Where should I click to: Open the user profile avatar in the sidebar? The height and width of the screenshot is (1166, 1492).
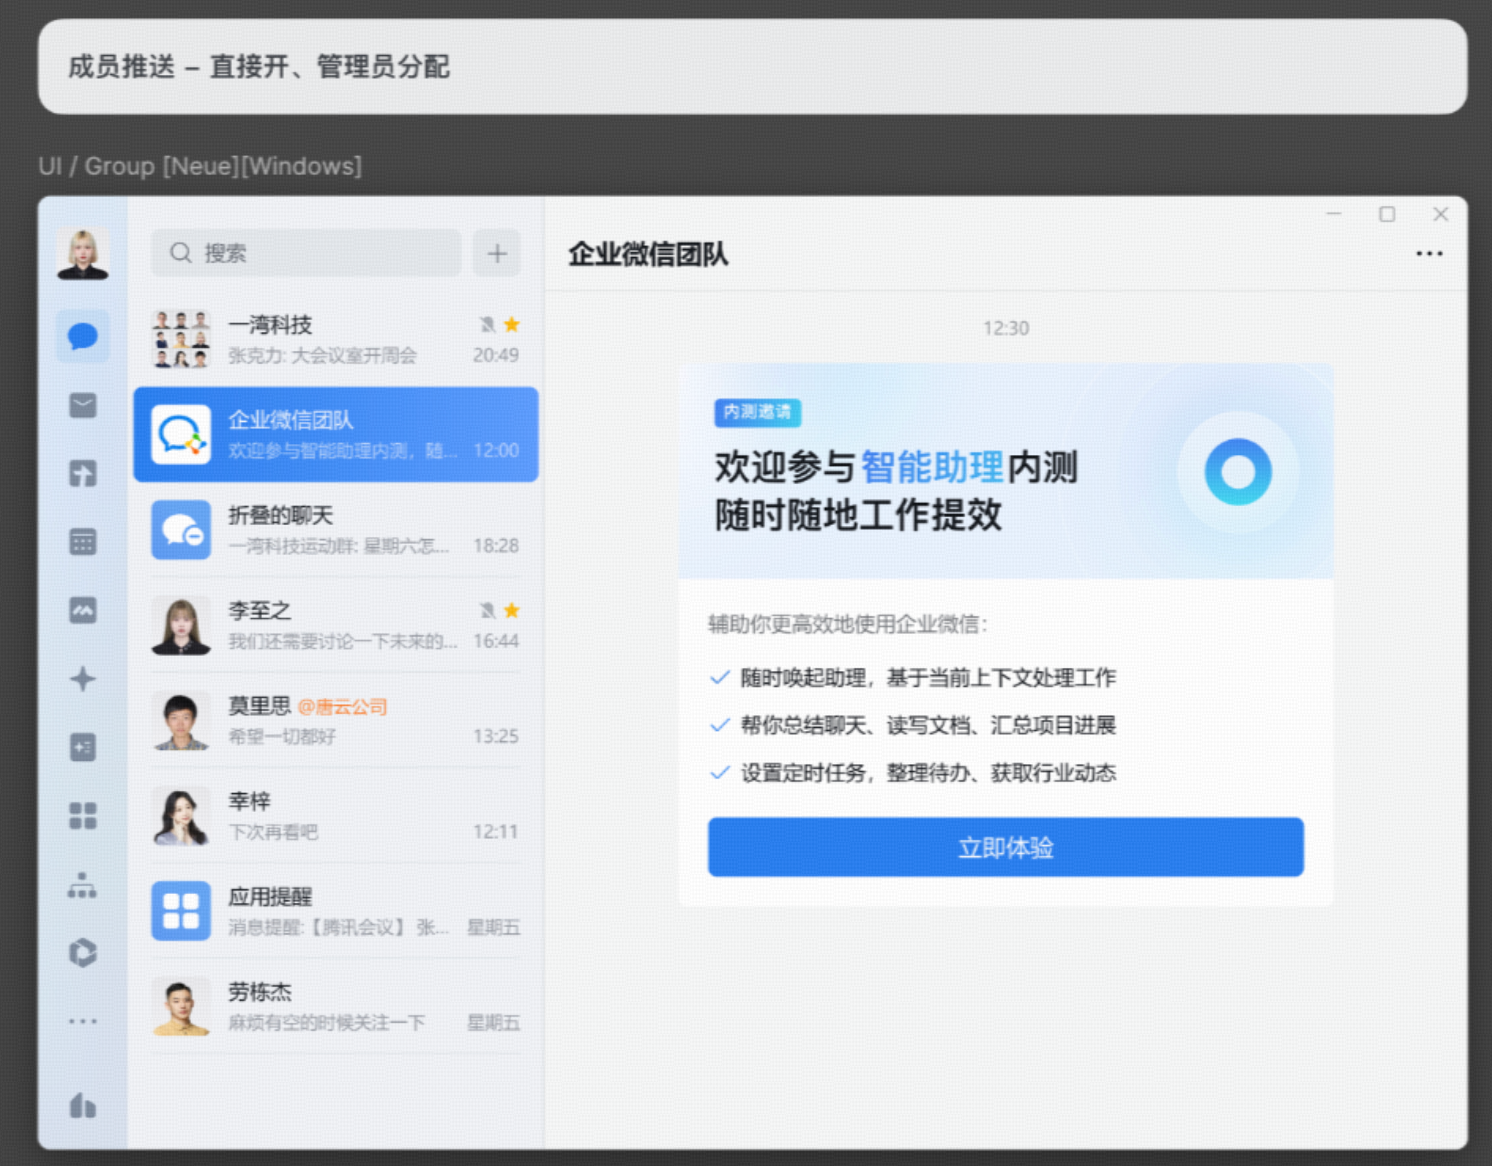[83, 253]
